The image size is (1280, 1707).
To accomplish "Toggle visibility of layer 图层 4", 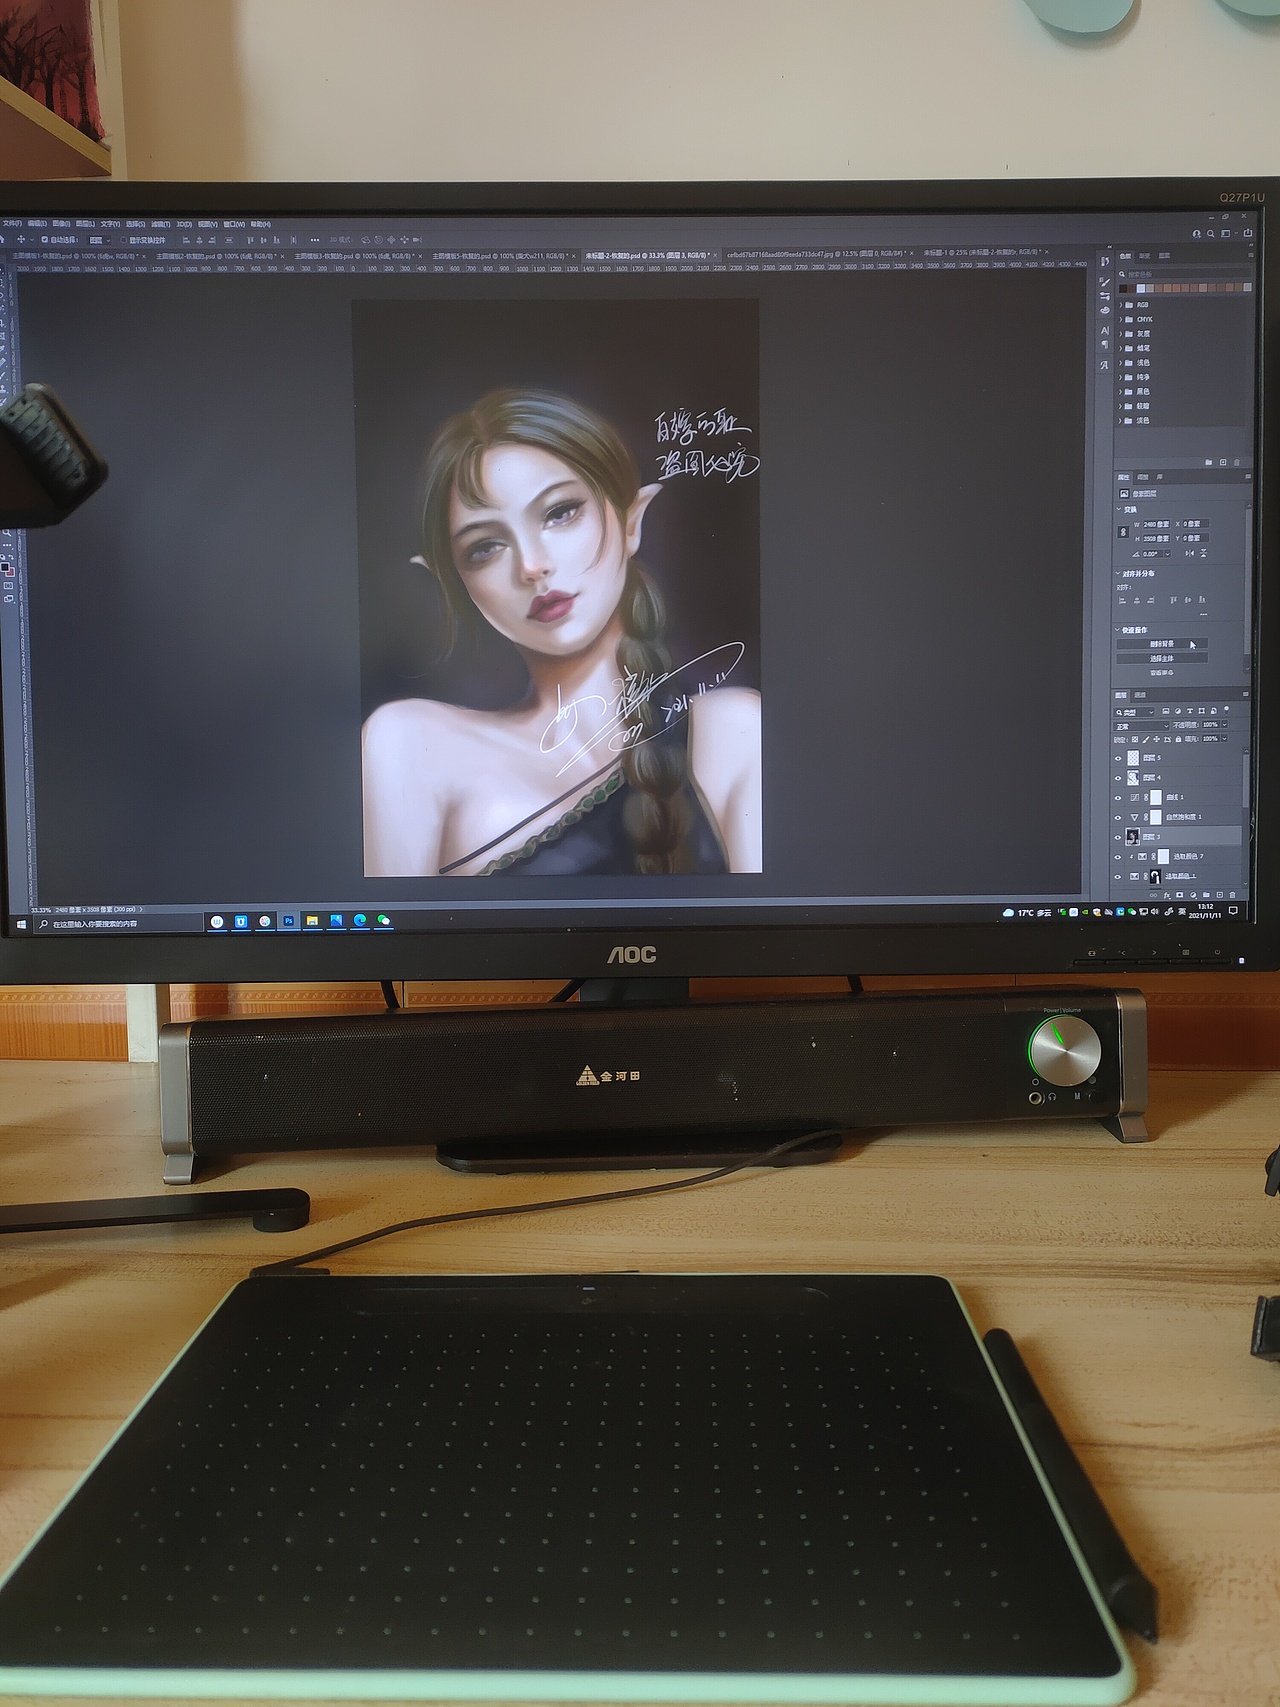I will pos(1118,778).
